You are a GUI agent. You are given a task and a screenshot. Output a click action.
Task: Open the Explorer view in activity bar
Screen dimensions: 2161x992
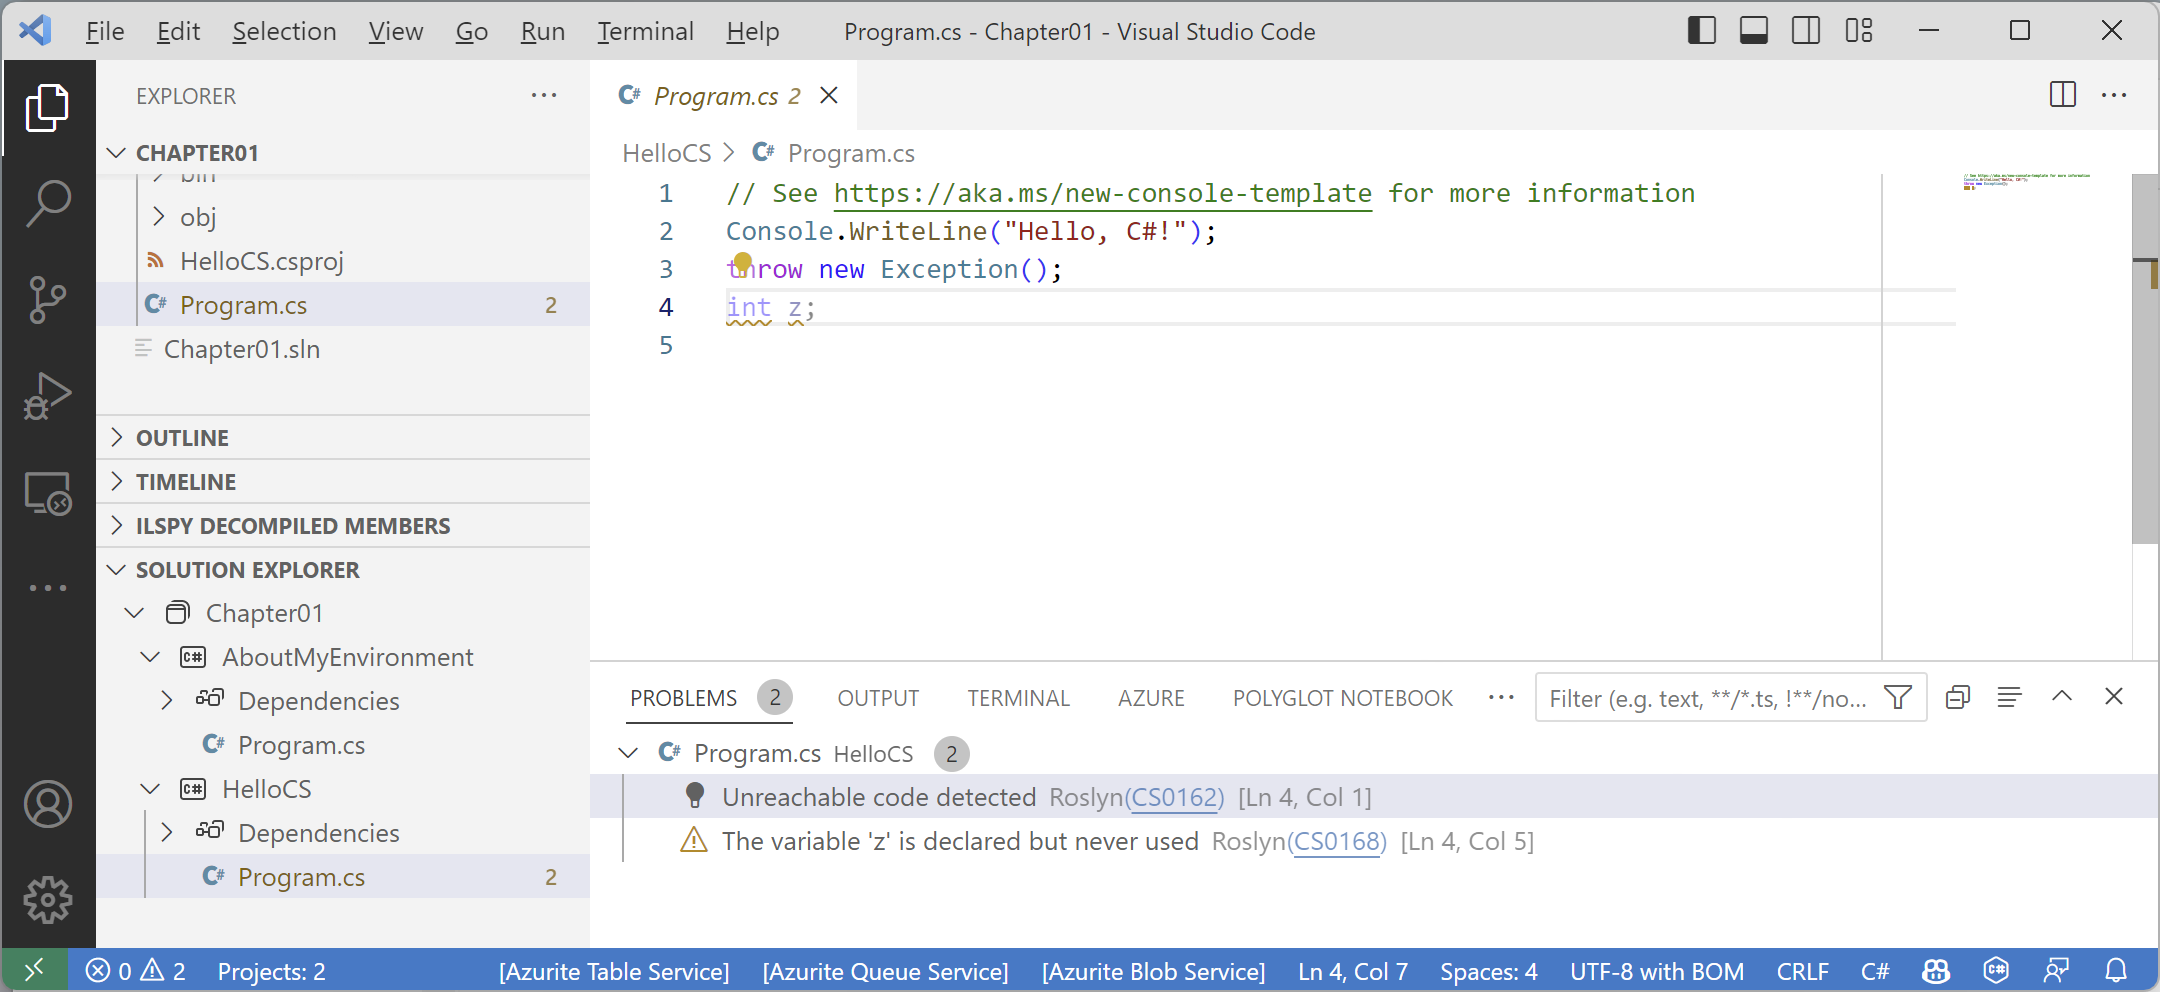coord(47,108)
